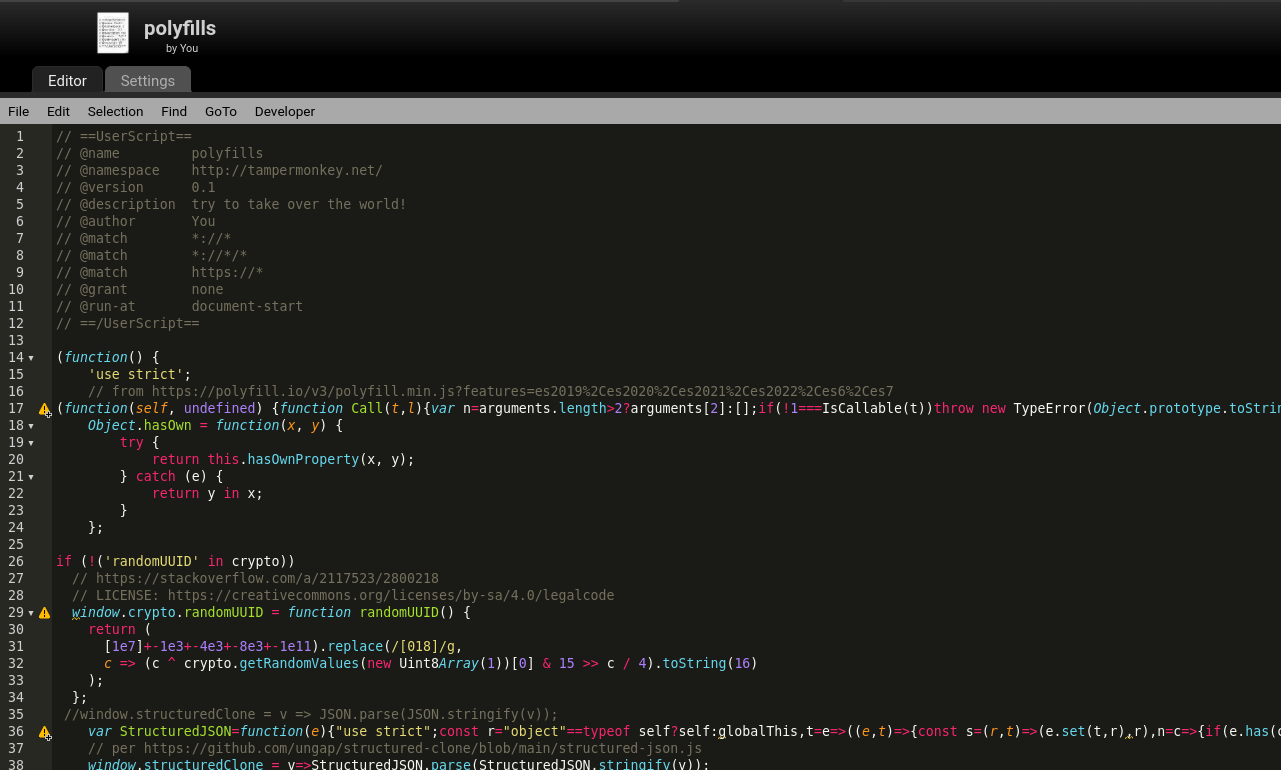Image resolution: width=1281 pixels, height=770 pixels.
Task: Open the Developer menu
Action: tap(284, 111)
